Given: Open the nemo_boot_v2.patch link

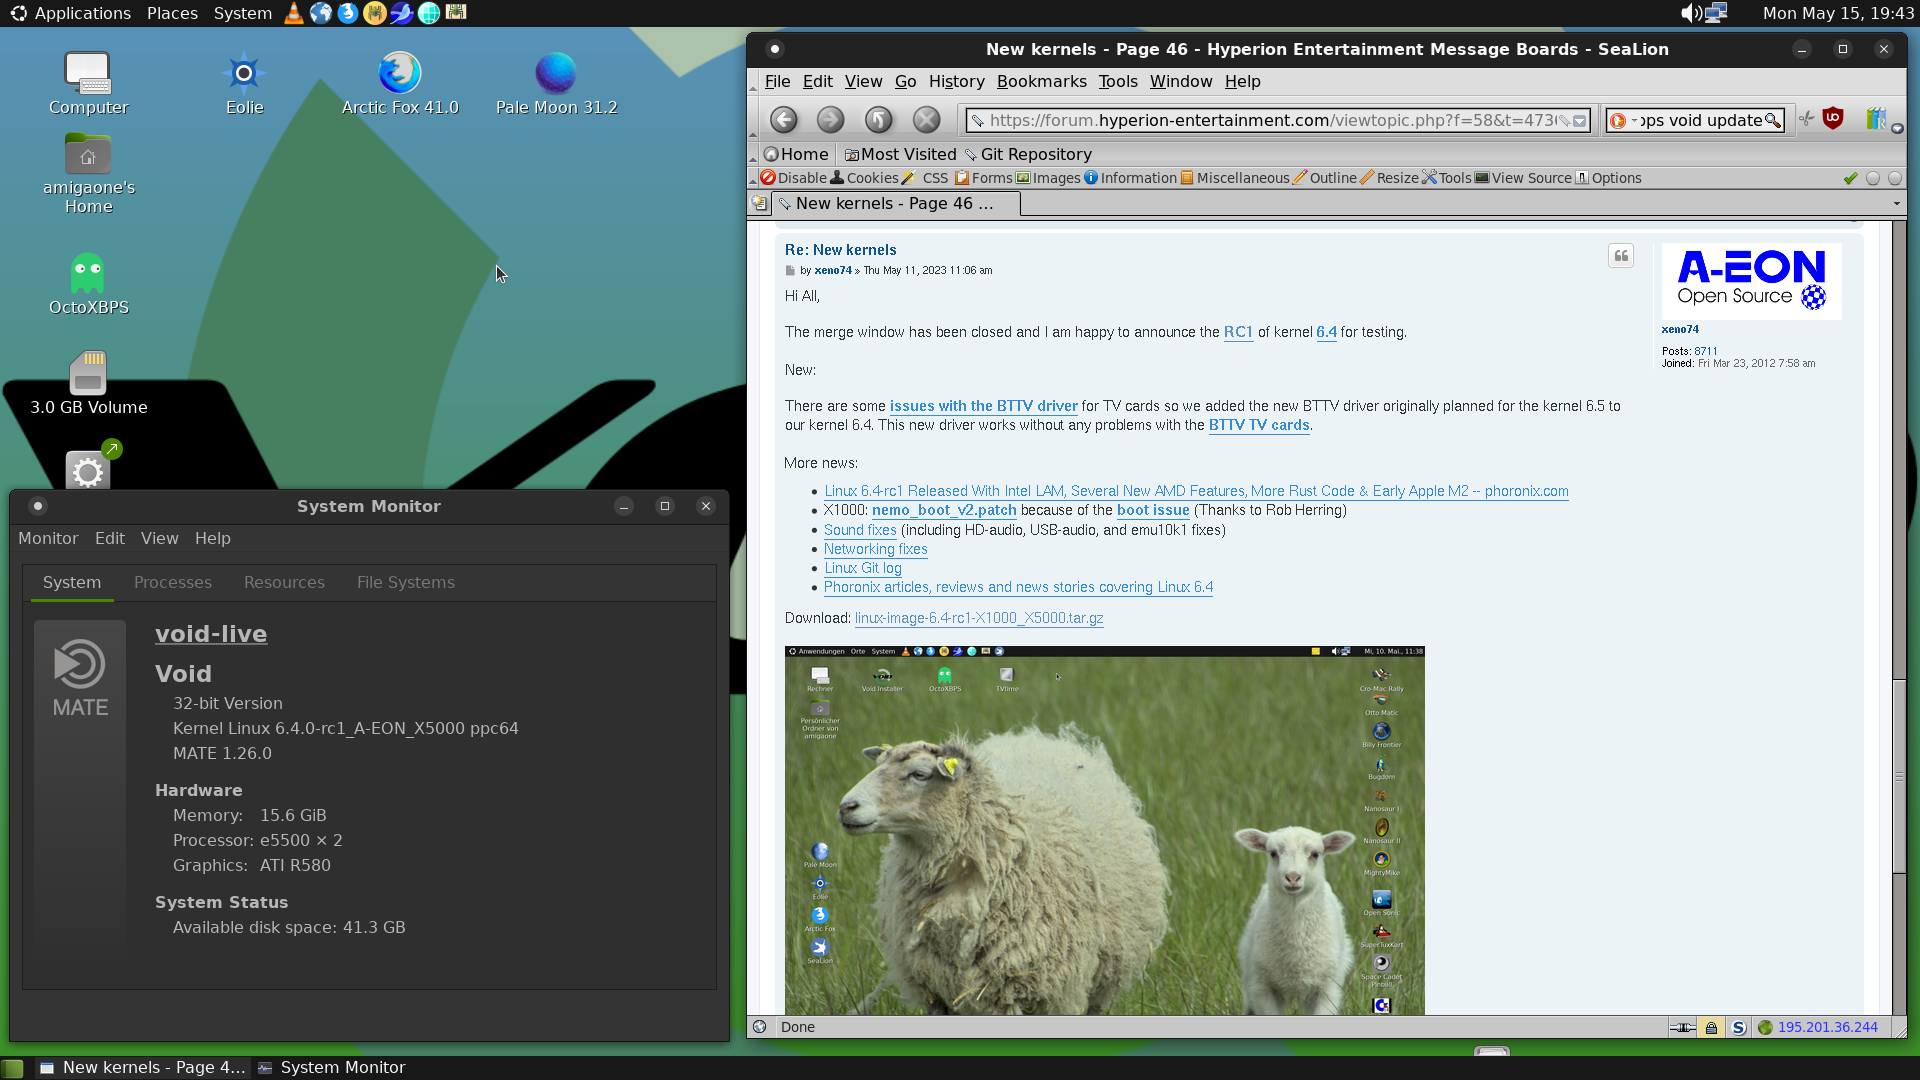Looking at the screenshot, I should (944, 510).
